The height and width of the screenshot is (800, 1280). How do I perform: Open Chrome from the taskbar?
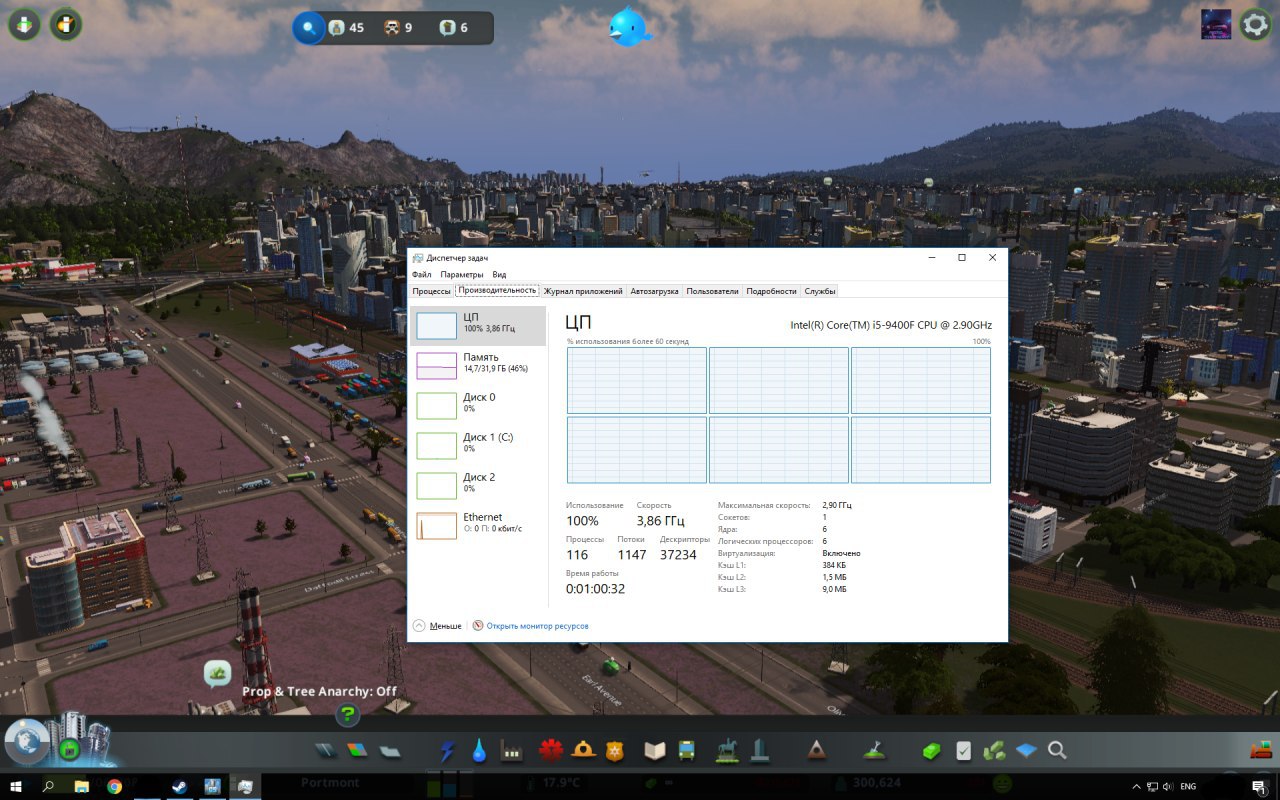(114, 787)
